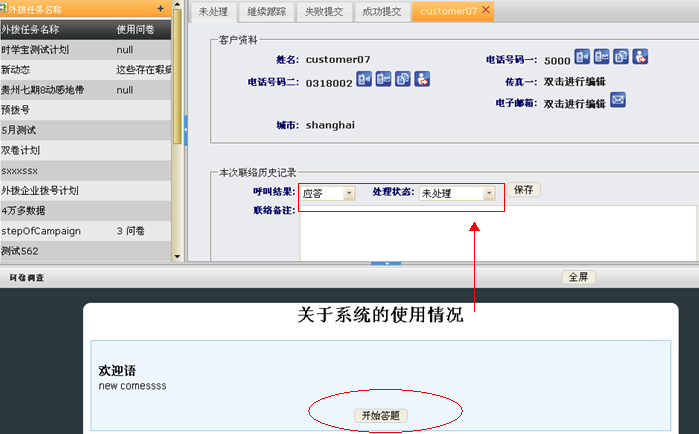Viewport: 699px width, 434px height.
Task: Collapse the left task panel via splitter arrow
Action: pyautogui.click(x=185, y=127)
